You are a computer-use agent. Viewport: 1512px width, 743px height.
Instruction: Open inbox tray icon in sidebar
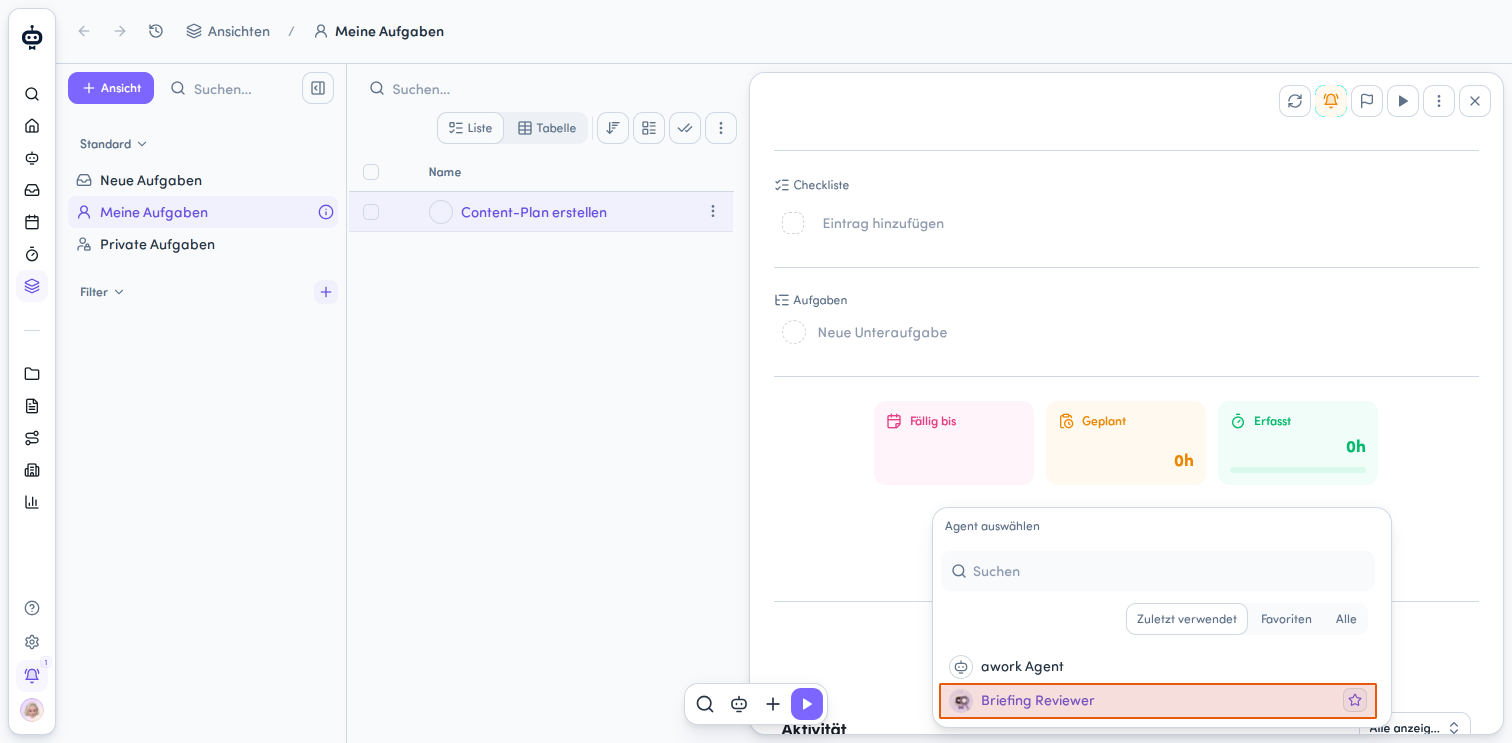tap(32, 190)
